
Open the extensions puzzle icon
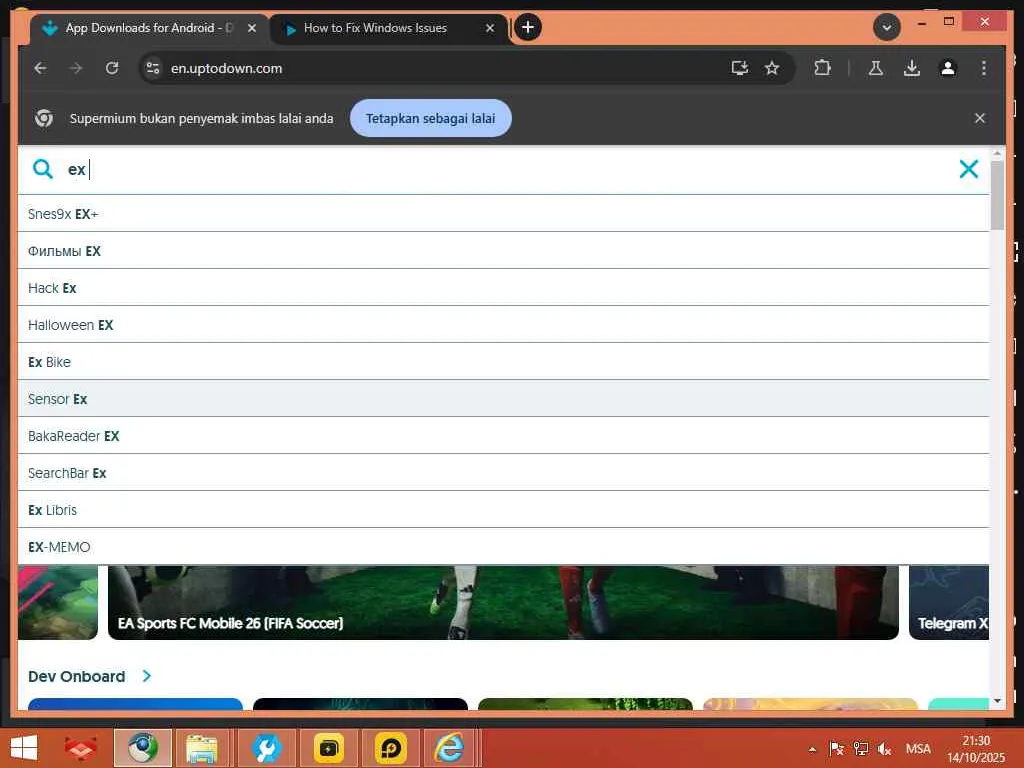(822, 68)
